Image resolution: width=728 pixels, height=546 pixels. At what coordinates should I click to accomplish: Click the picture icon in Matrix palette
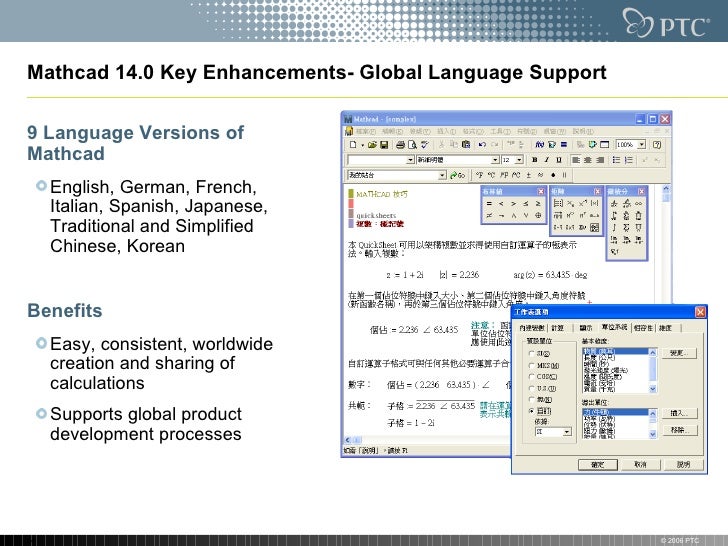pyautogui.click(x=595, y=228)
